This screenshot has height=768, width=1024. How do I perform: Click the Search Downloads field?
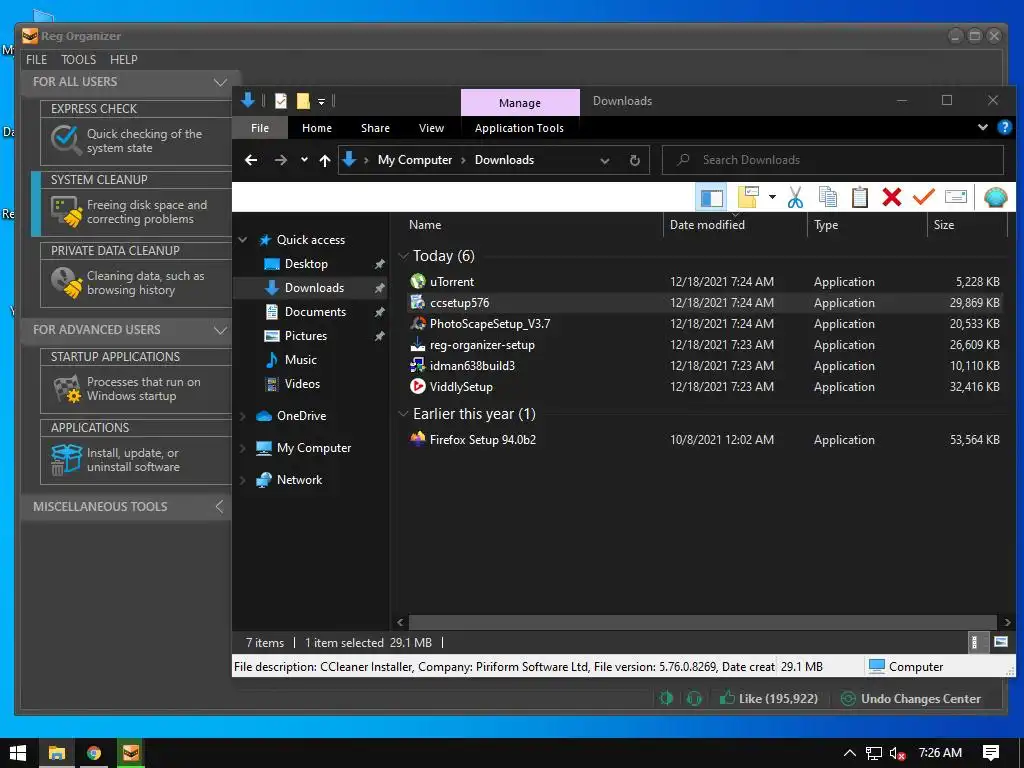click(x=833, y=160)
